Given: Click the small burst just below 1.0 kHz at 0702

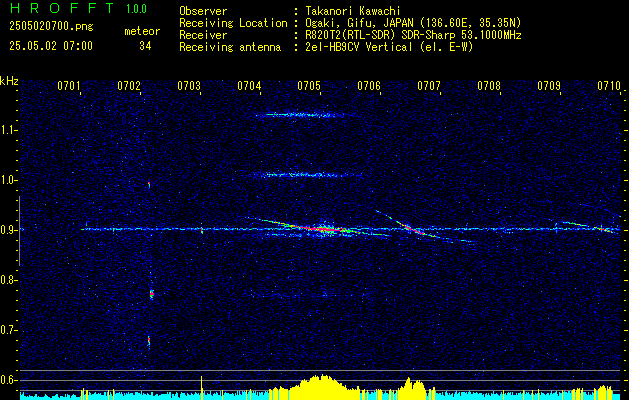Looking at the screenshot, I should pyautogui.click(x=149, y=185).
